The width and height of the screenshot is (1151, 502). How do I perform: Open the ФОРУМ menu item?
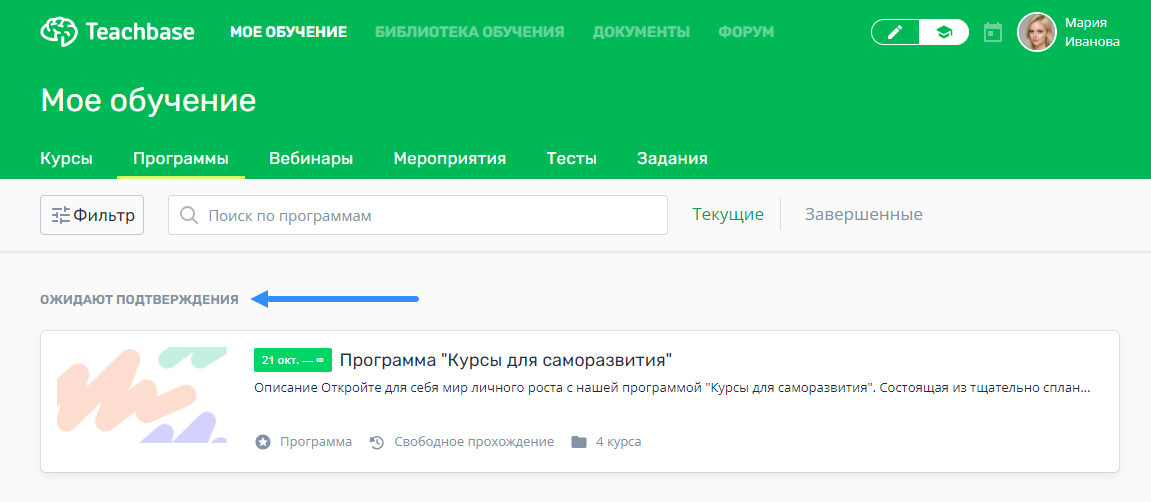(x=747, y=32)
